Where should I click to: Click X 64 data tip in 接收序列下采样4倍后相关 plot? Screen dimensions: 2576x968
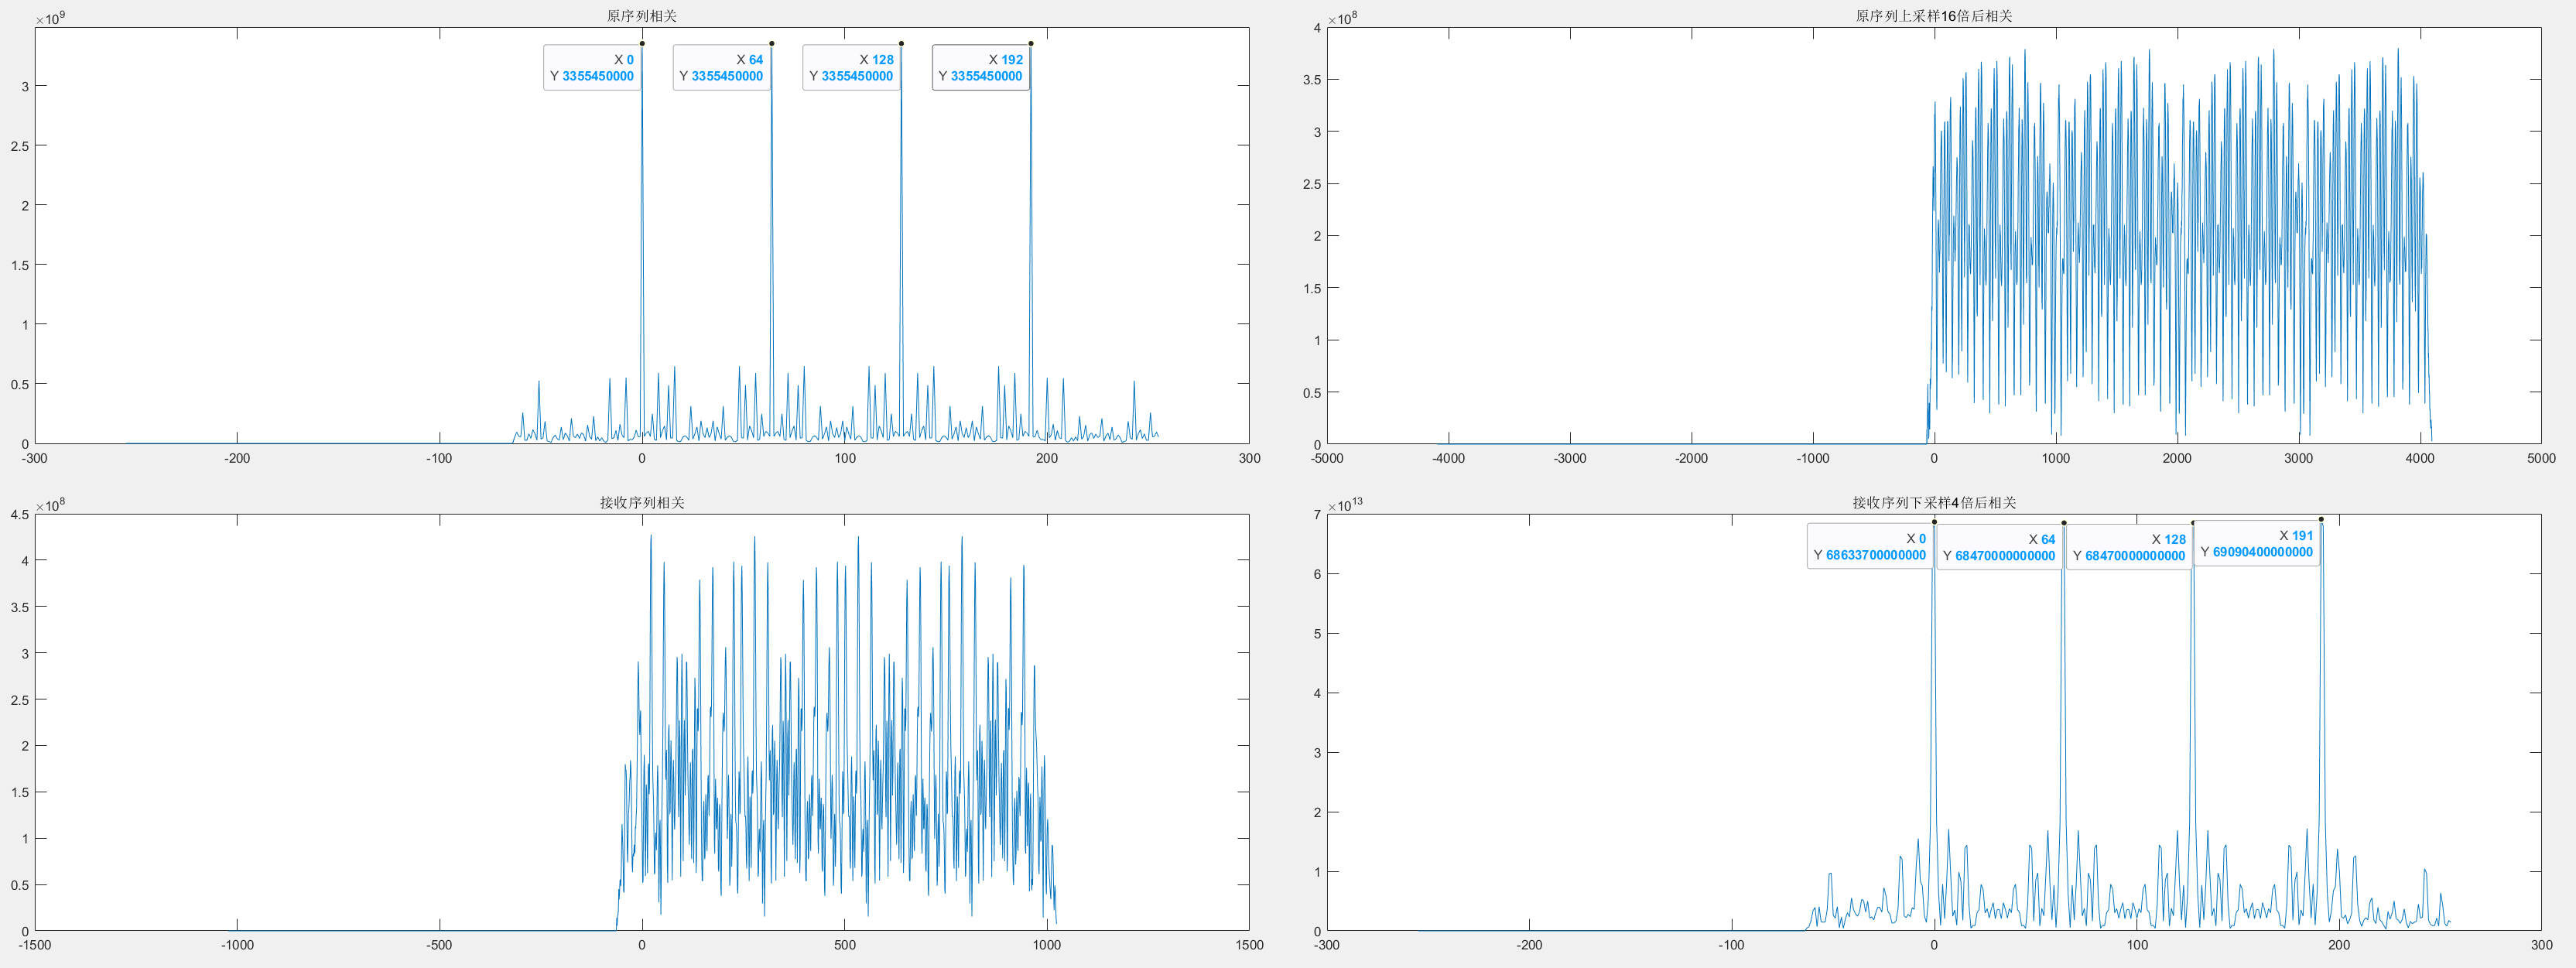(x=1999, y=547)
